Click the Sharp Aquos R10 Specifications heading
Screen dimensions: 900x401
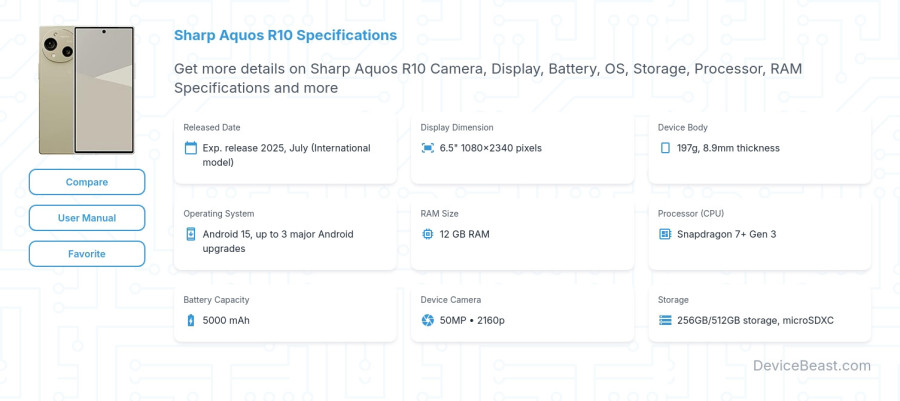[285, 35]
